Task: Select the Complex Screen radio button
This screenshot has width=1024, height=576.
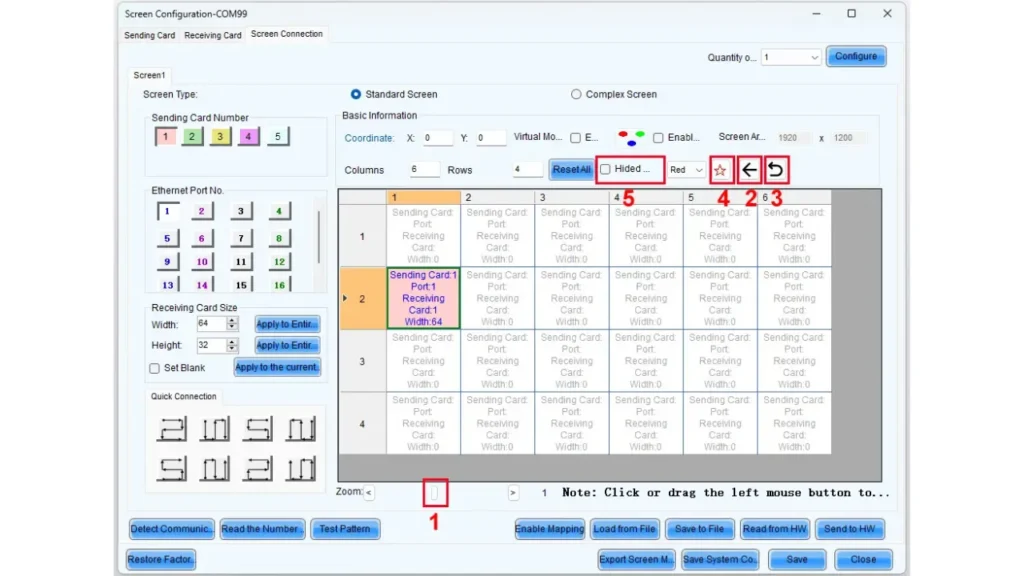Action: (x=576, y=94)
